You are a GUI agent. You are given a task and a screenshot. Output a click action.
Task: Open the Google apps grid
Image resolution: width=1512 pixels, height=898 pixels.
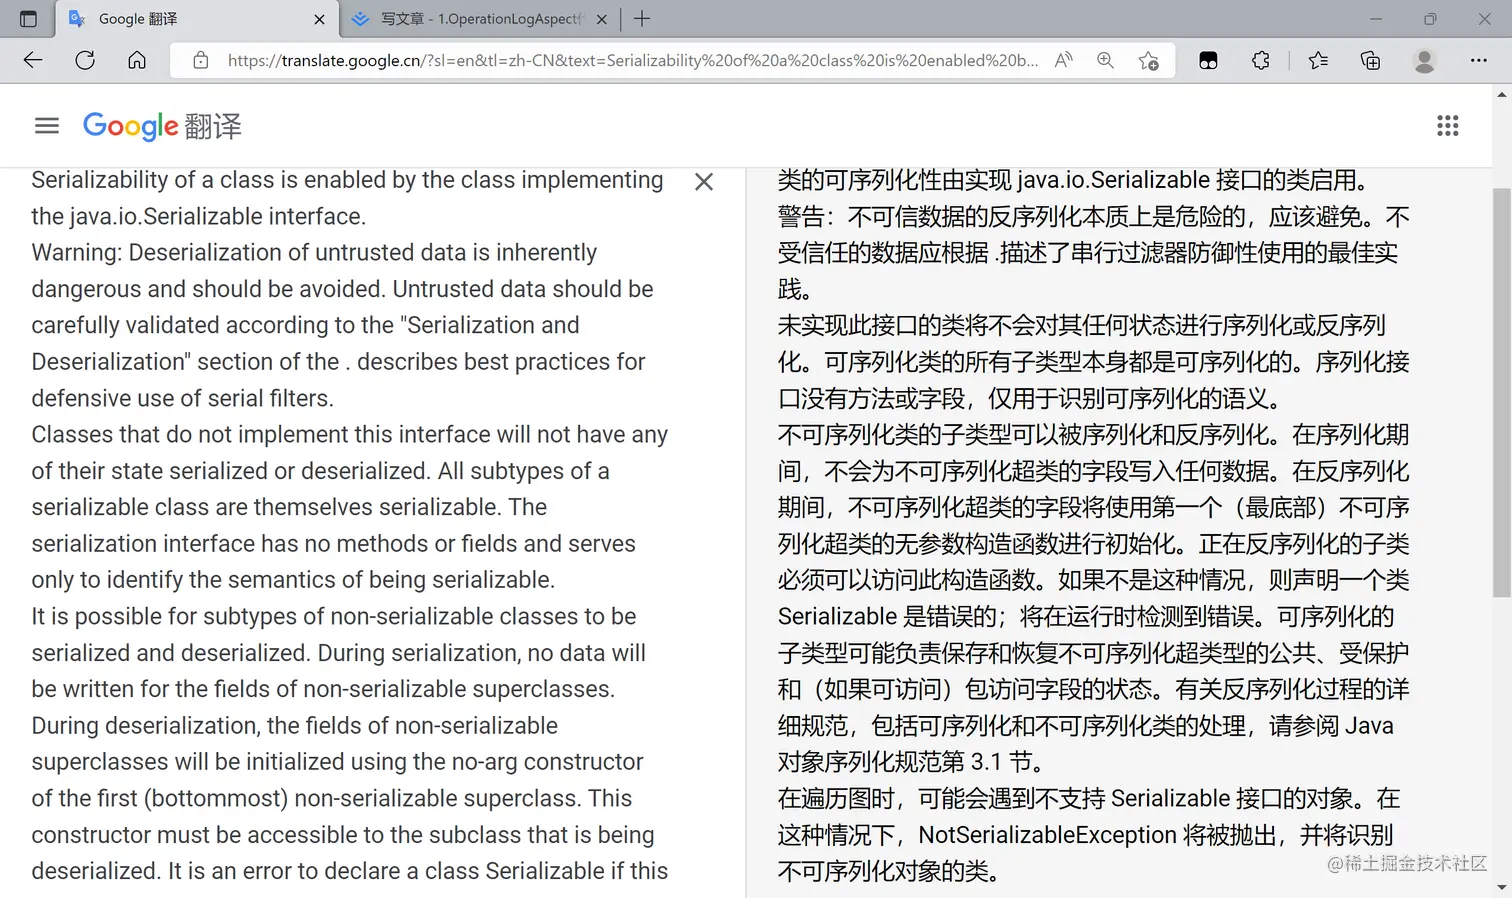[1447, 126]
